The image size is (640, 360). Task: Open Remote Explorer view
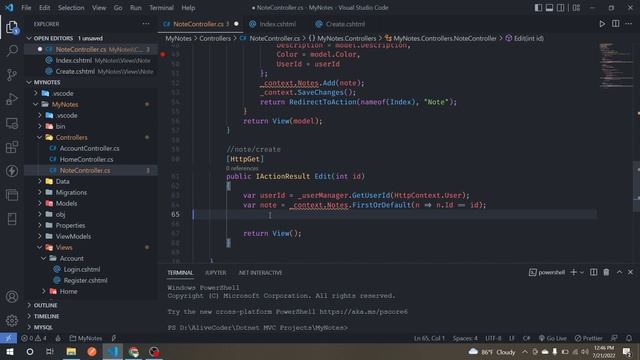(12, 123)
